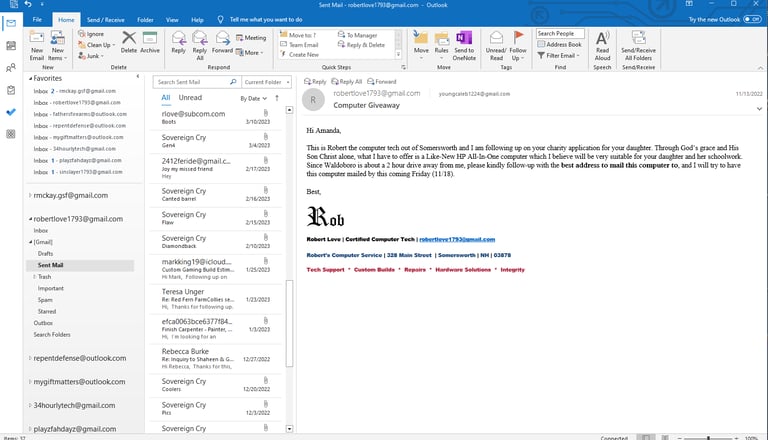Select the Drafts folder
Viewport: 768px width, 440px height.
click(x=45, y=254)
